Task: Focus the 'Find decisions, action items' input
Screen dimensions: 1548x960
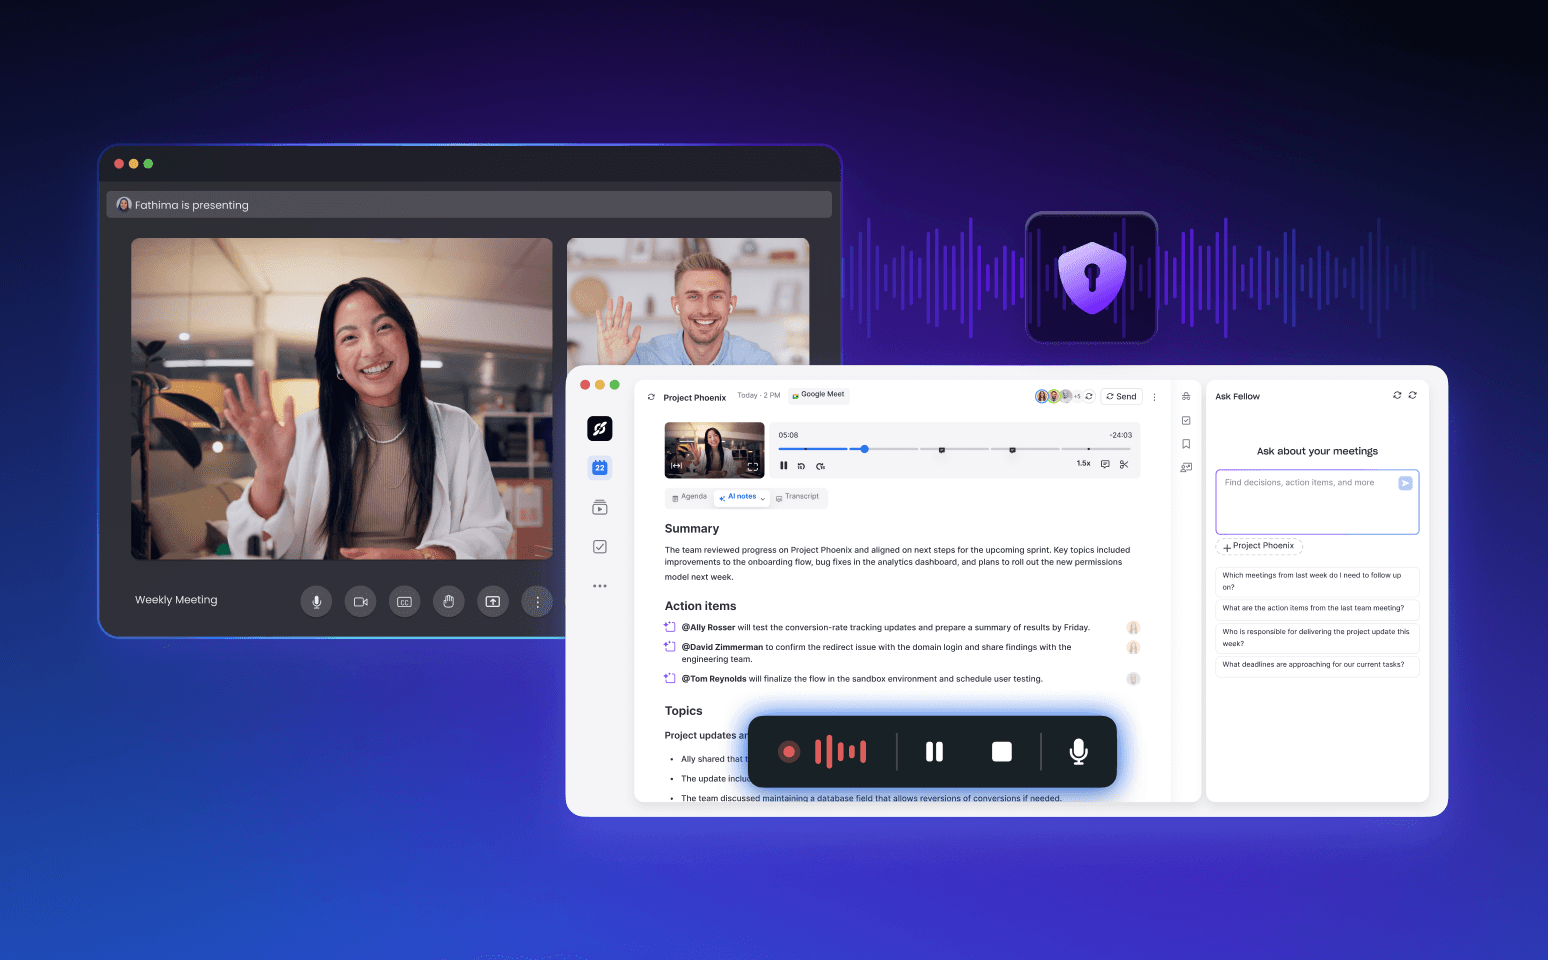Action: [x=1317, y=502]
